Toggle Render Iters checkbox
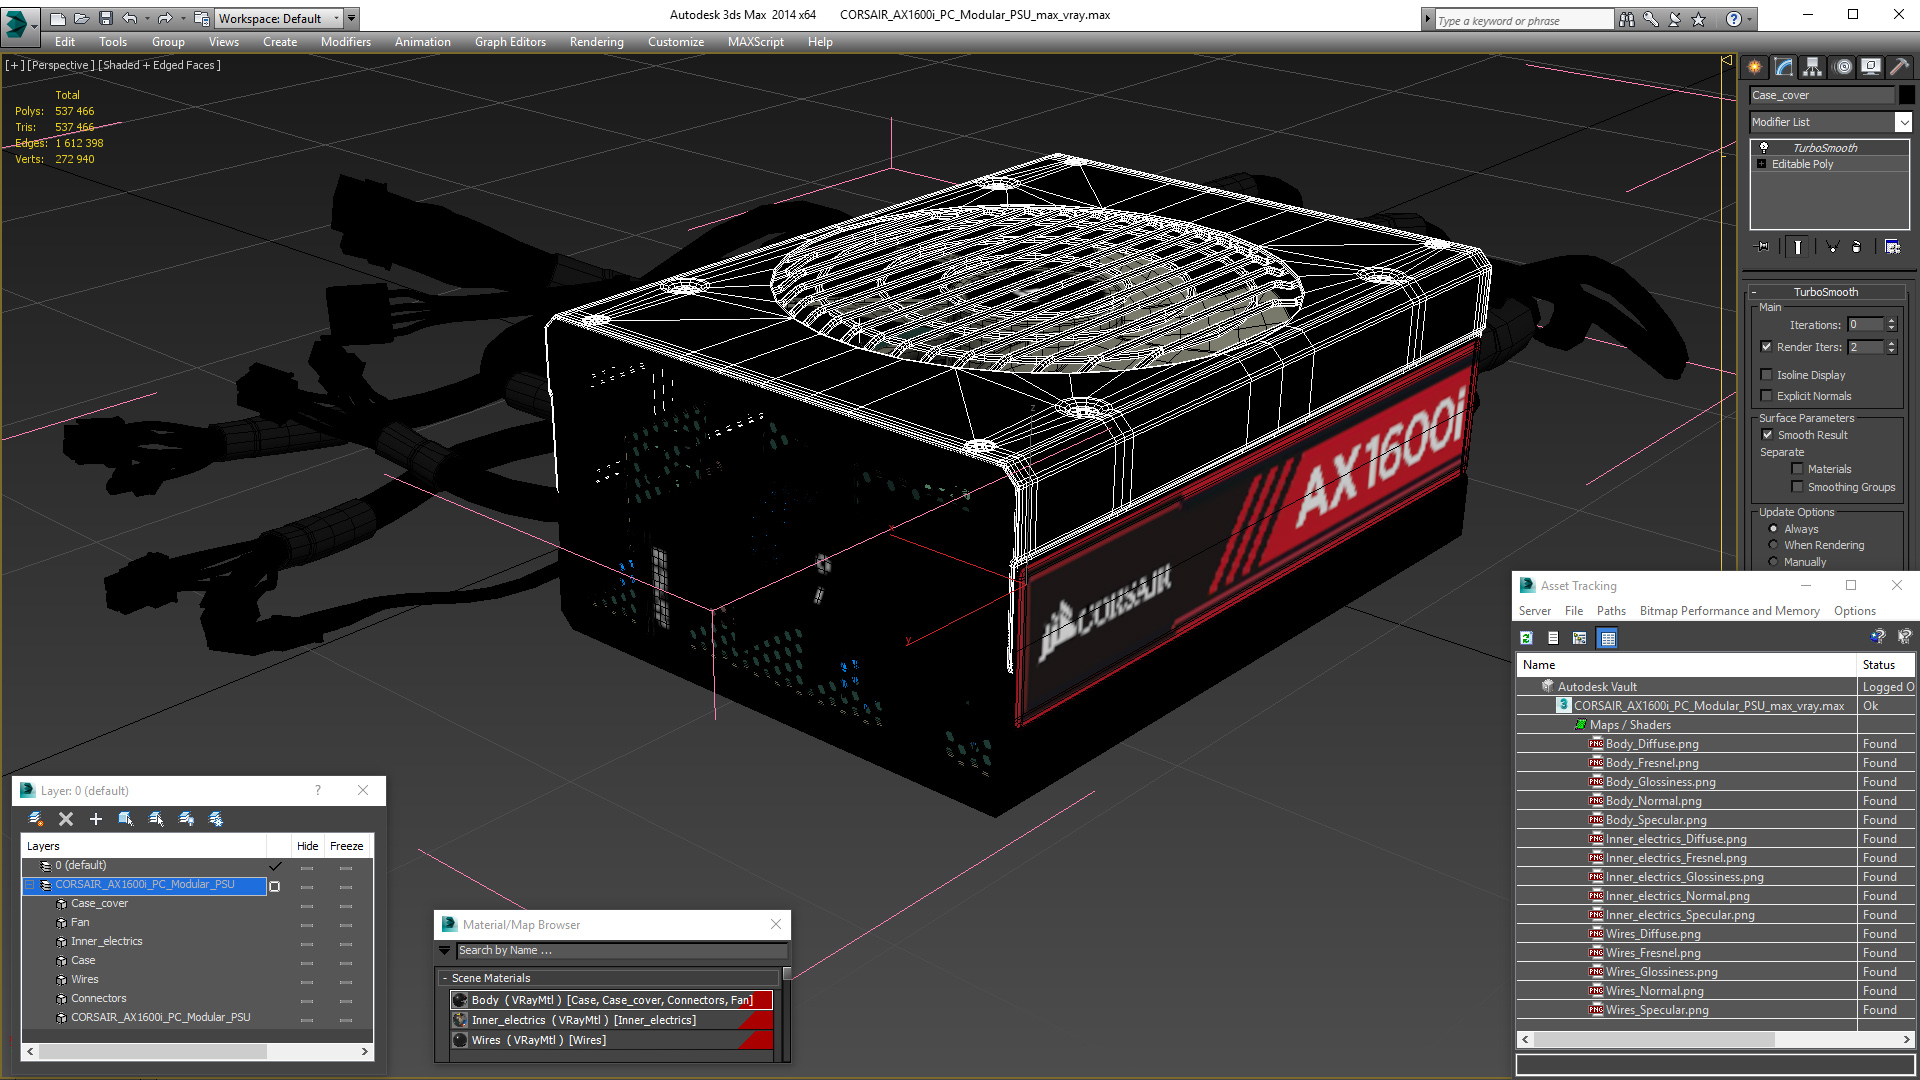Viewport: 1920px width, 1080px height. click(1766, 347)
